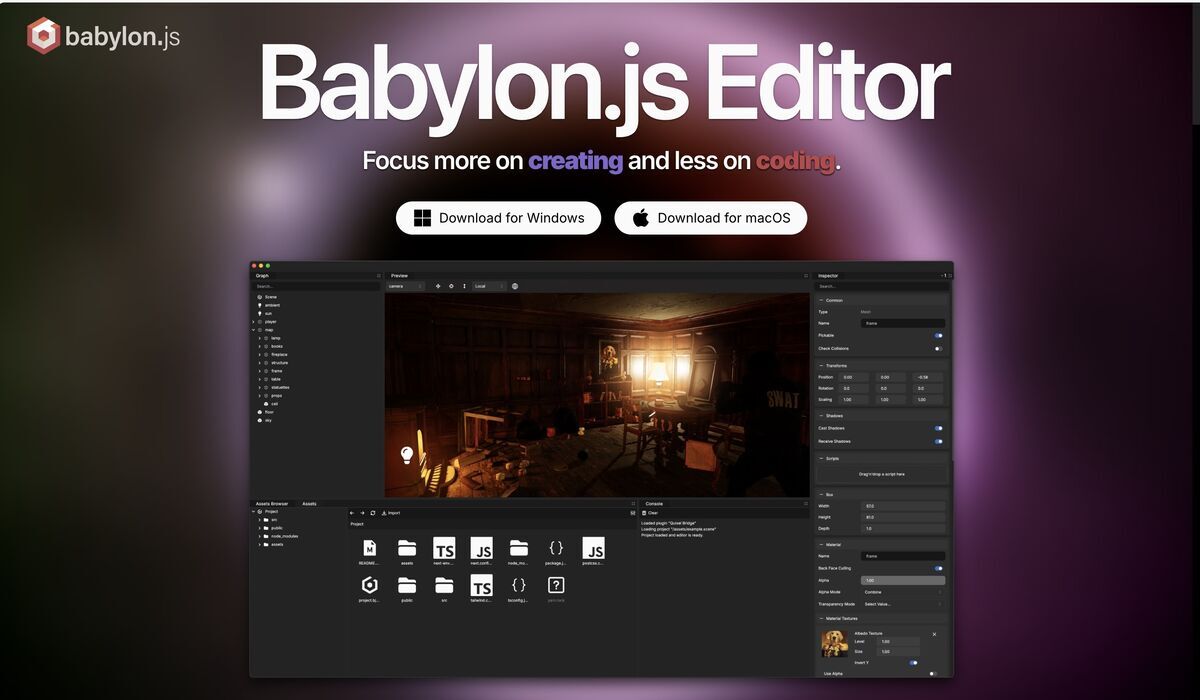This screenshot has width=1200, height=700.
Task: Toggle the Invert Y switch
Action: (x=914, y=662)
